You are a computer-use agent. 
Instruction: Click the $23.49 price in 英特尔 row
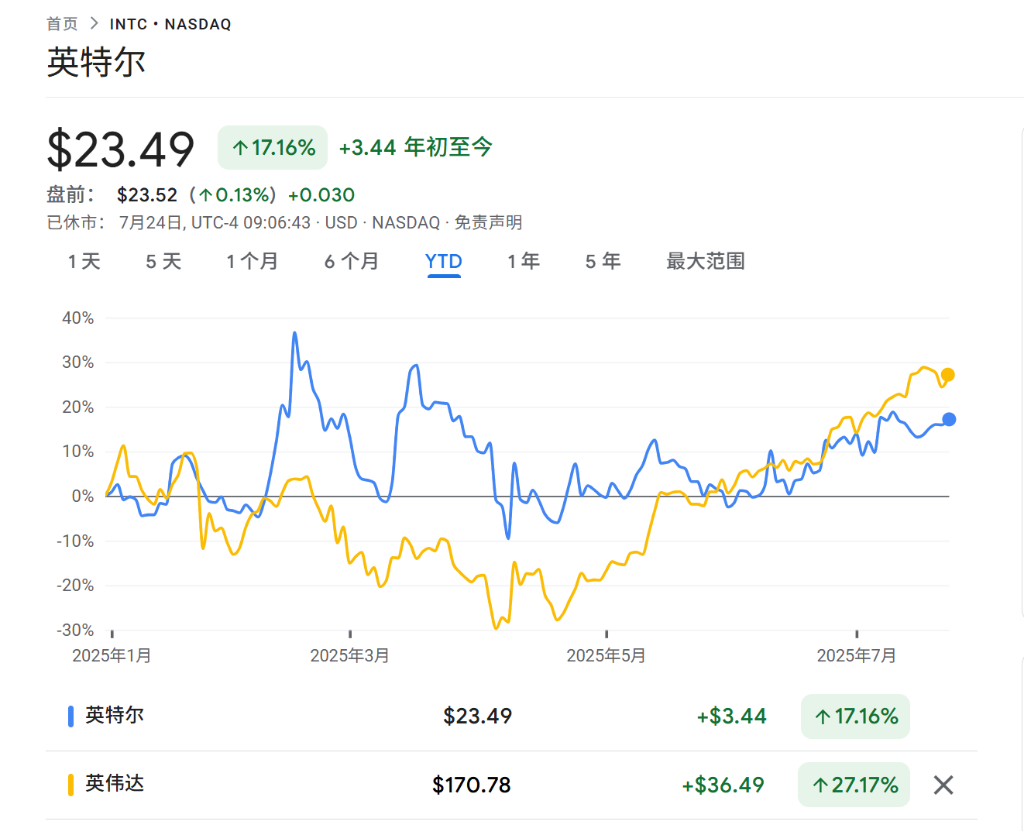[x=477, y=717]
